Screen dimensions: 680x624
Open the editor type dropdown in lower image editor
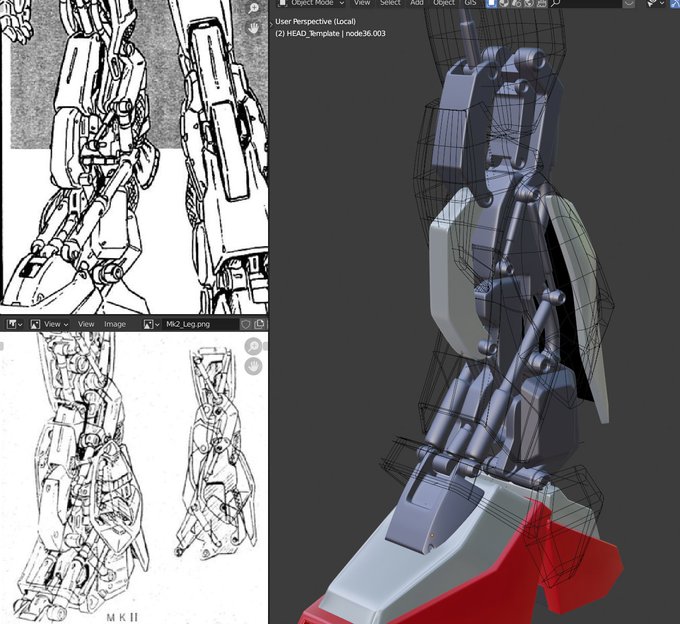15,324
